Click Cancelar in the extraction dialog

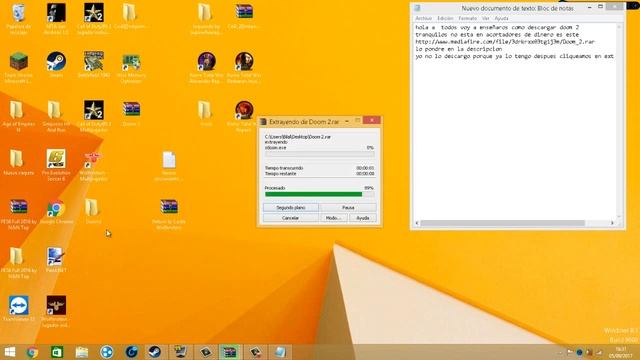point(290,218)
